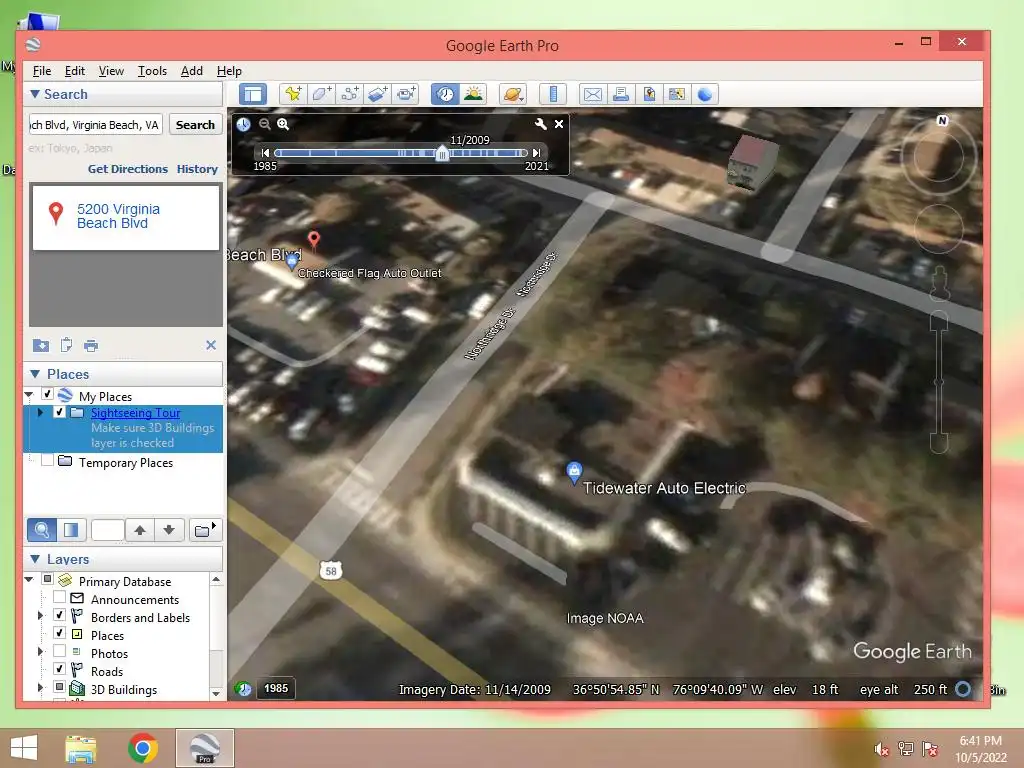Screen dimensions: 1024x768
Task: Toggle the Places panel transparency view button
Action: [x=71, y=530]
